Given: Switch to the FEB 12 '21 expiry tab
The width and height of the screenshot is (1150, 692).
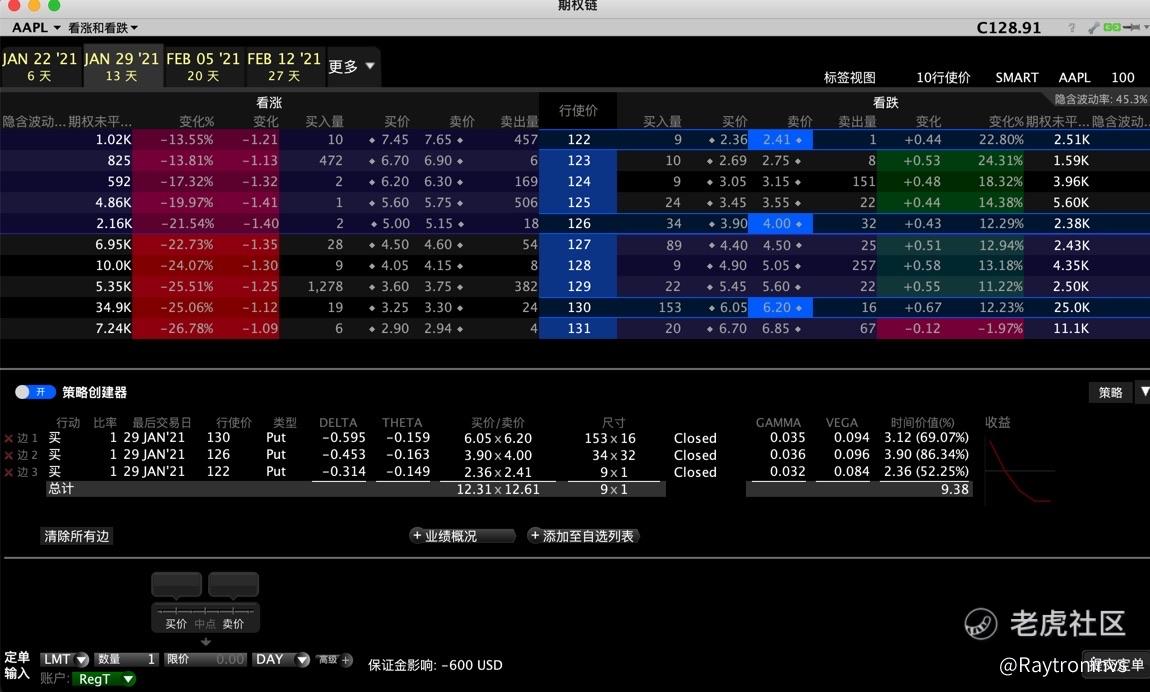Looking at the screenshot, I should point(284,67).
